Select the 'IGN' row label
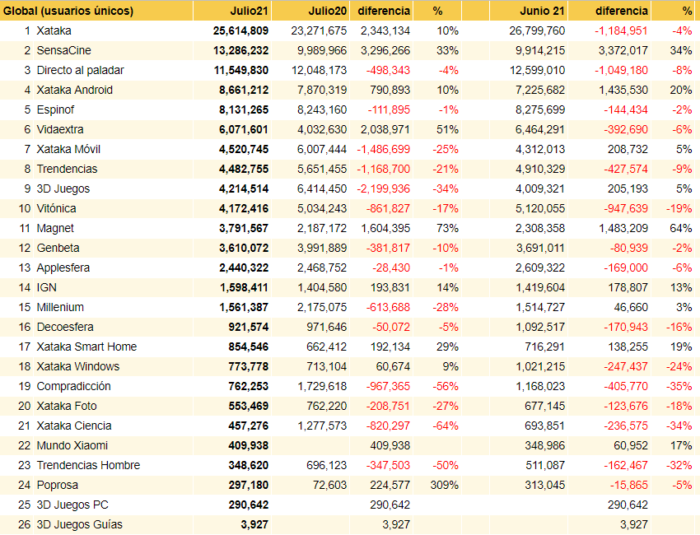 click(x=46, y=288)
